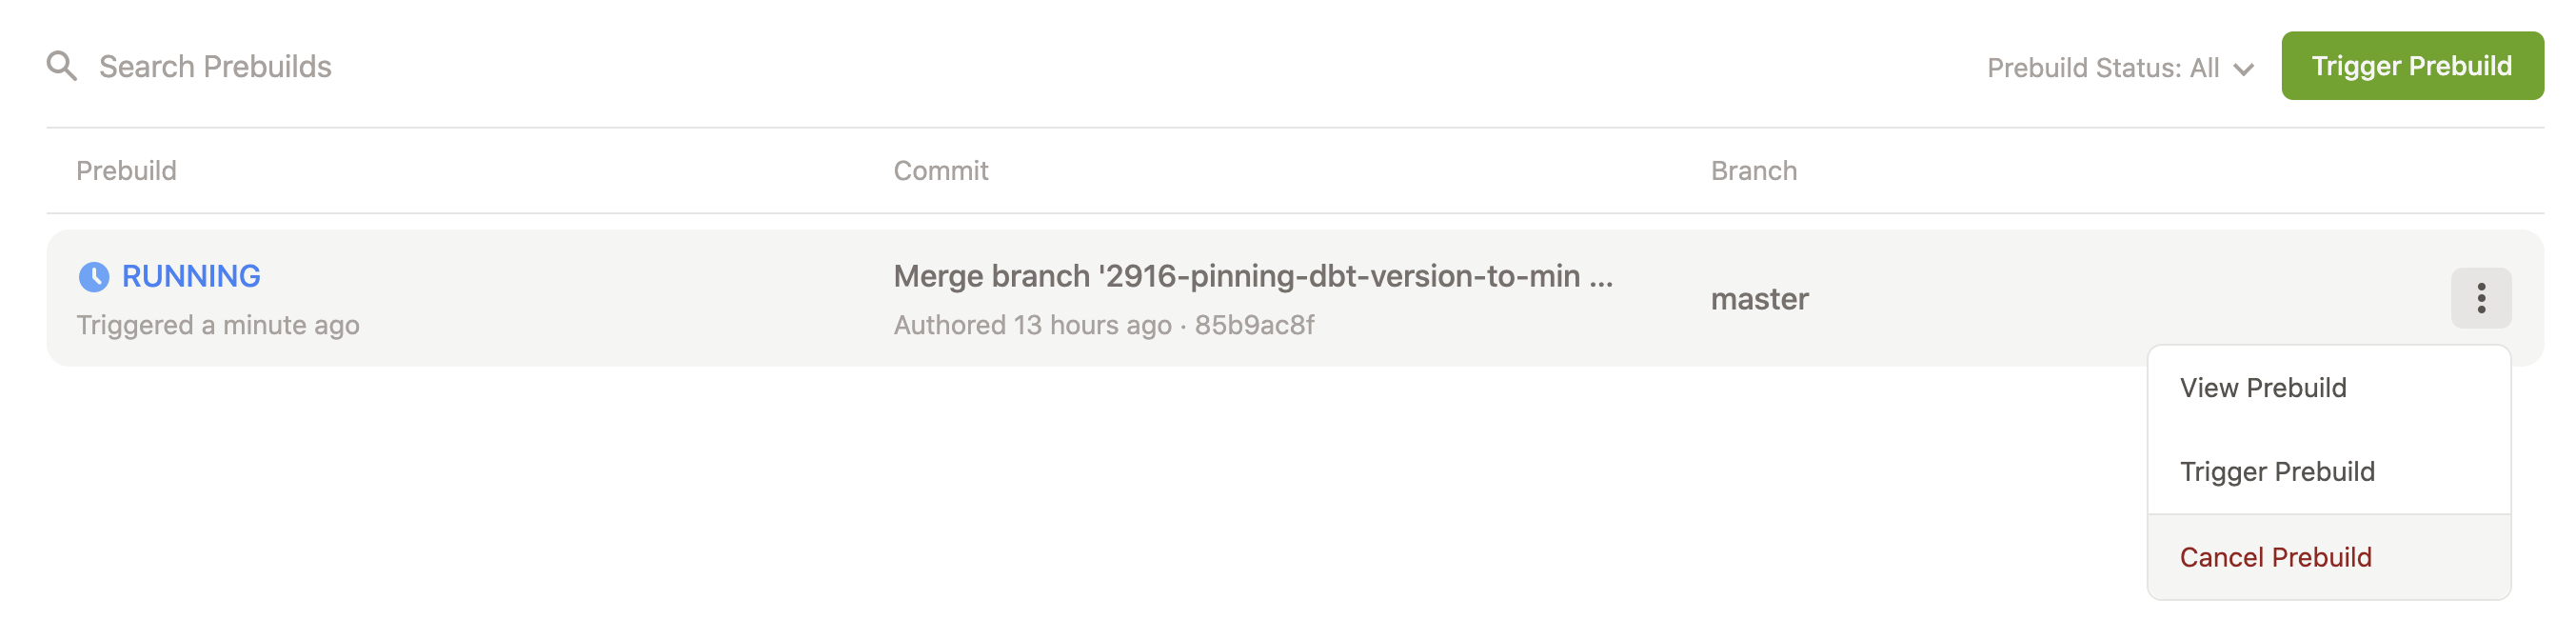Click the Triggered a minute ago timestamp
The image size is (2576, 639).
pyautogui.click(x=218, y=324)
